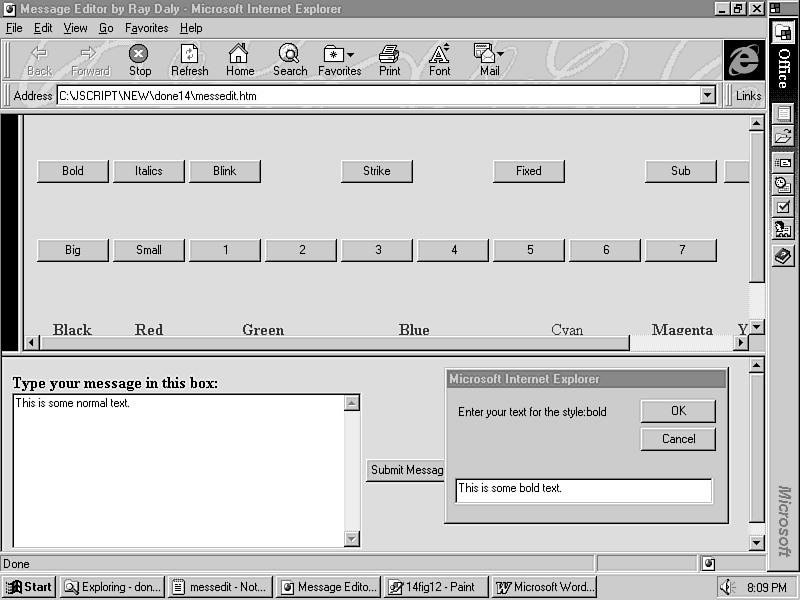The image size is (800, 600).
Task: Click the top frame horizontal scrollbar right arrow
Action: pos(741,343)
